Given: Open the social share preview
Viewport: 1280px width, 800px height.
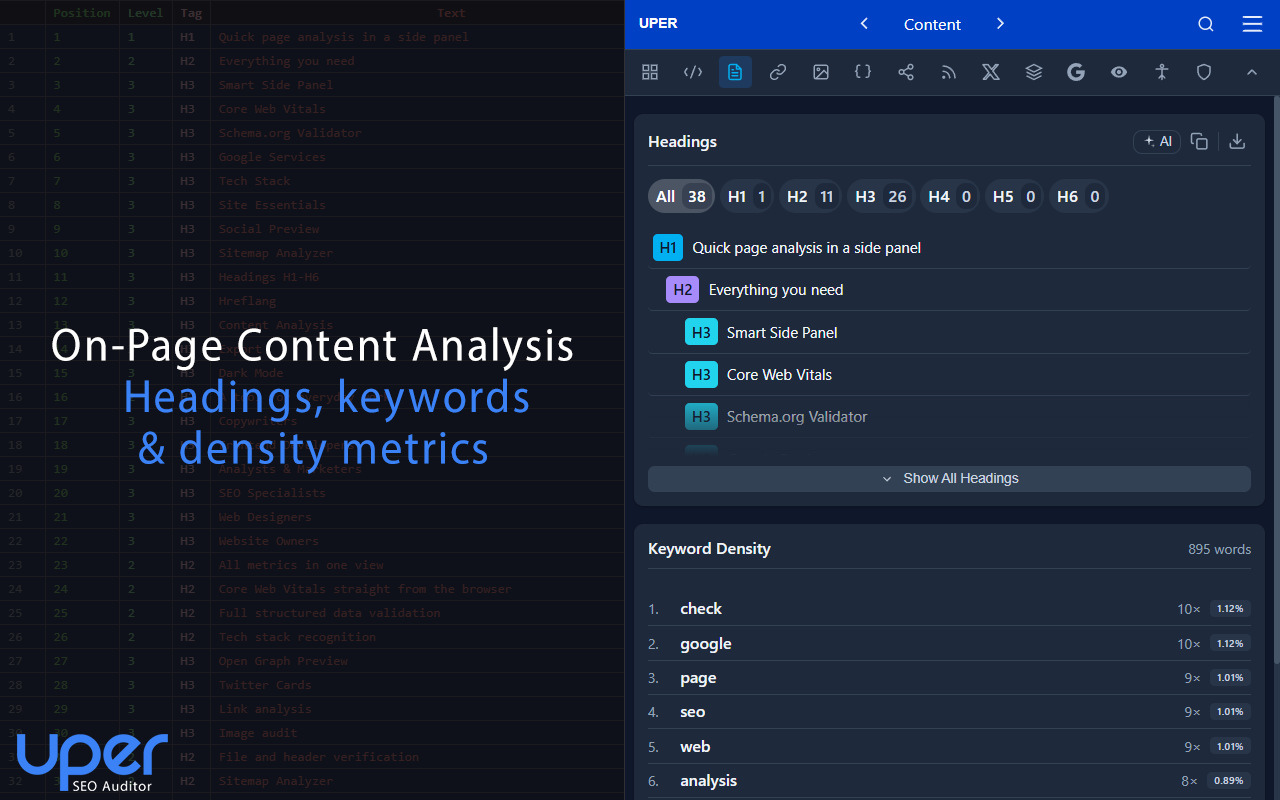Looking at the screenshot, I should point(906,72).
